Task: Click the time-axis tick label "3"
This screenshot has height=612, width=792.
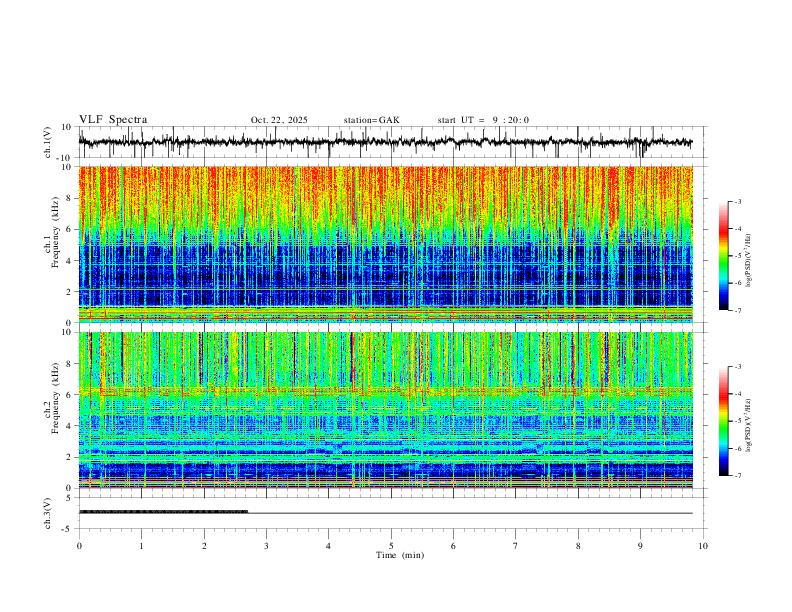Action: [266, 546]
